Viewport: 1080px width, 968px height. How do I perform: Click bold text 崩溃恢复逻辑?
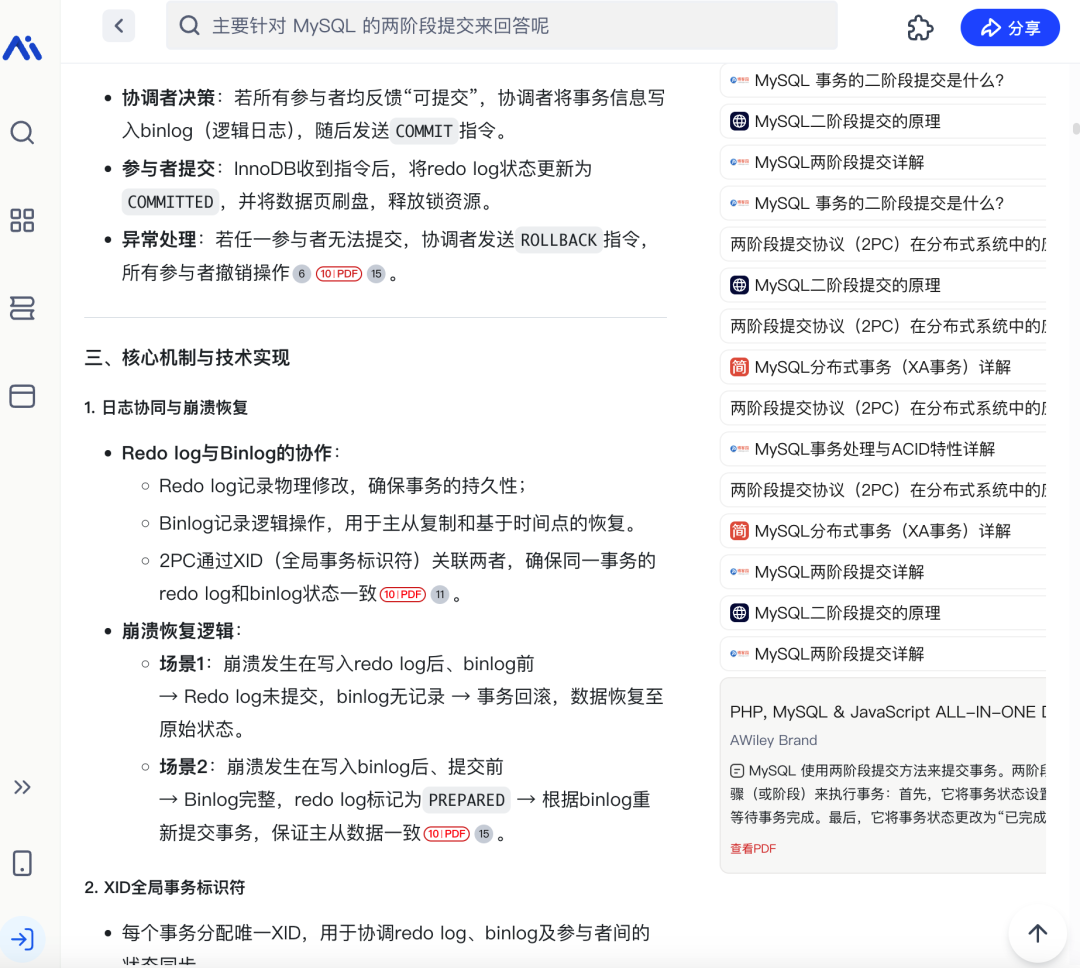178,631
